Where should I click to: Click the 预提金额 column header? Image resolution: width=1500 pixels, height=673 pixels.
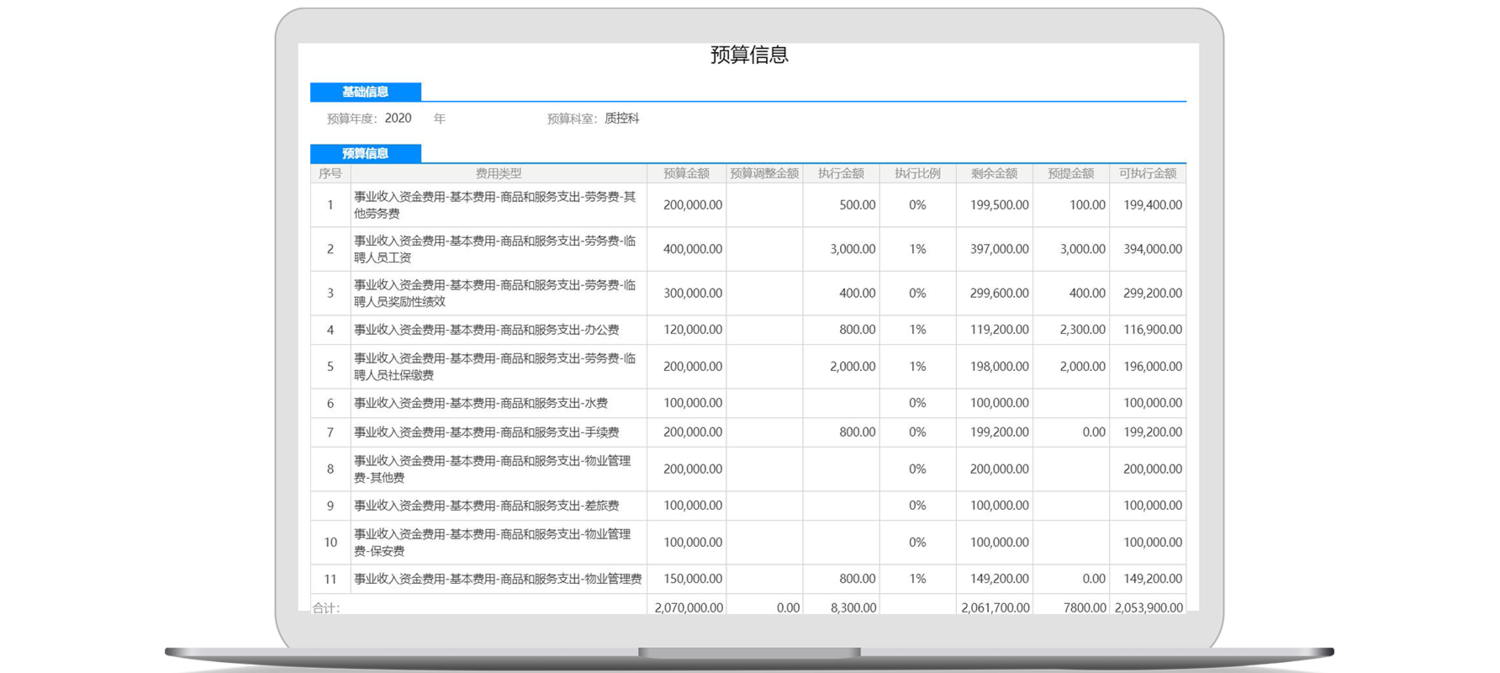[x=1070, y=174]
